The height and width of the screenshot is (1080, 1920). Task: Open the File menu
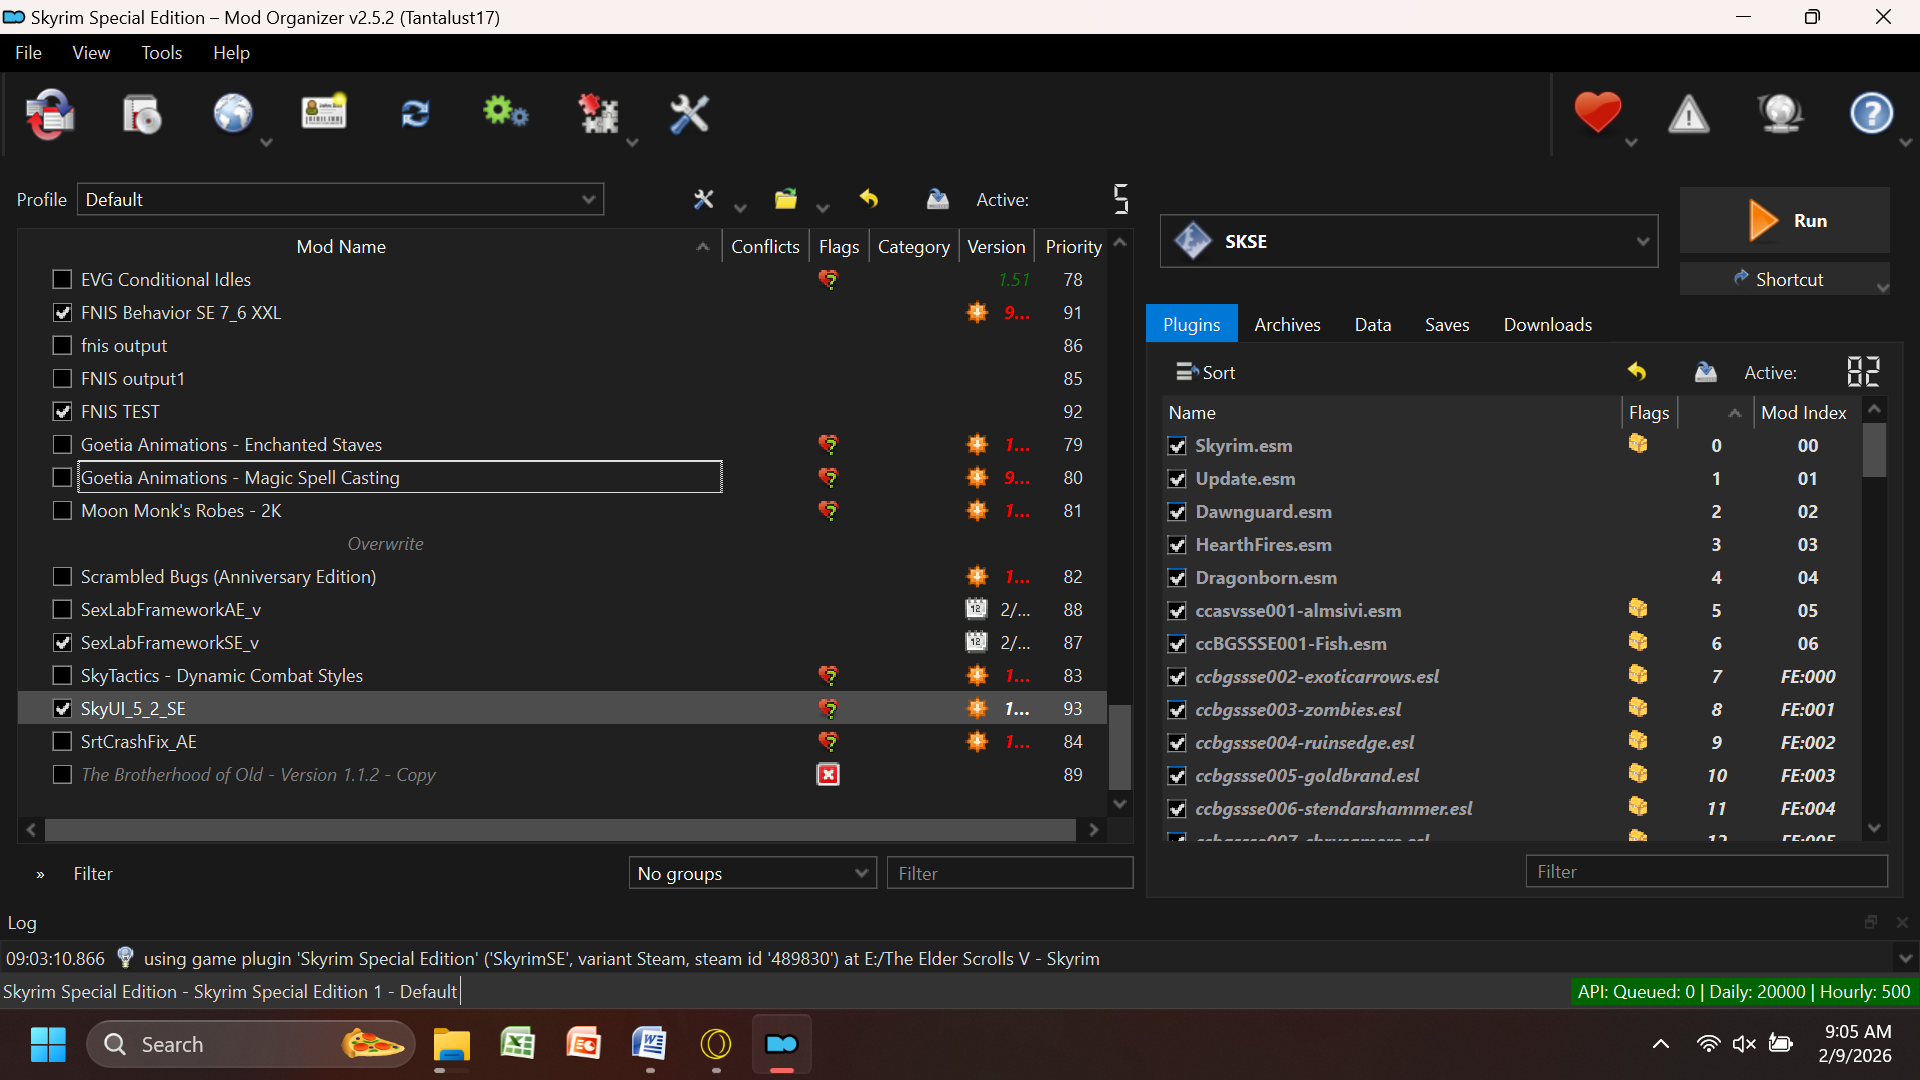tap(28, 53)
